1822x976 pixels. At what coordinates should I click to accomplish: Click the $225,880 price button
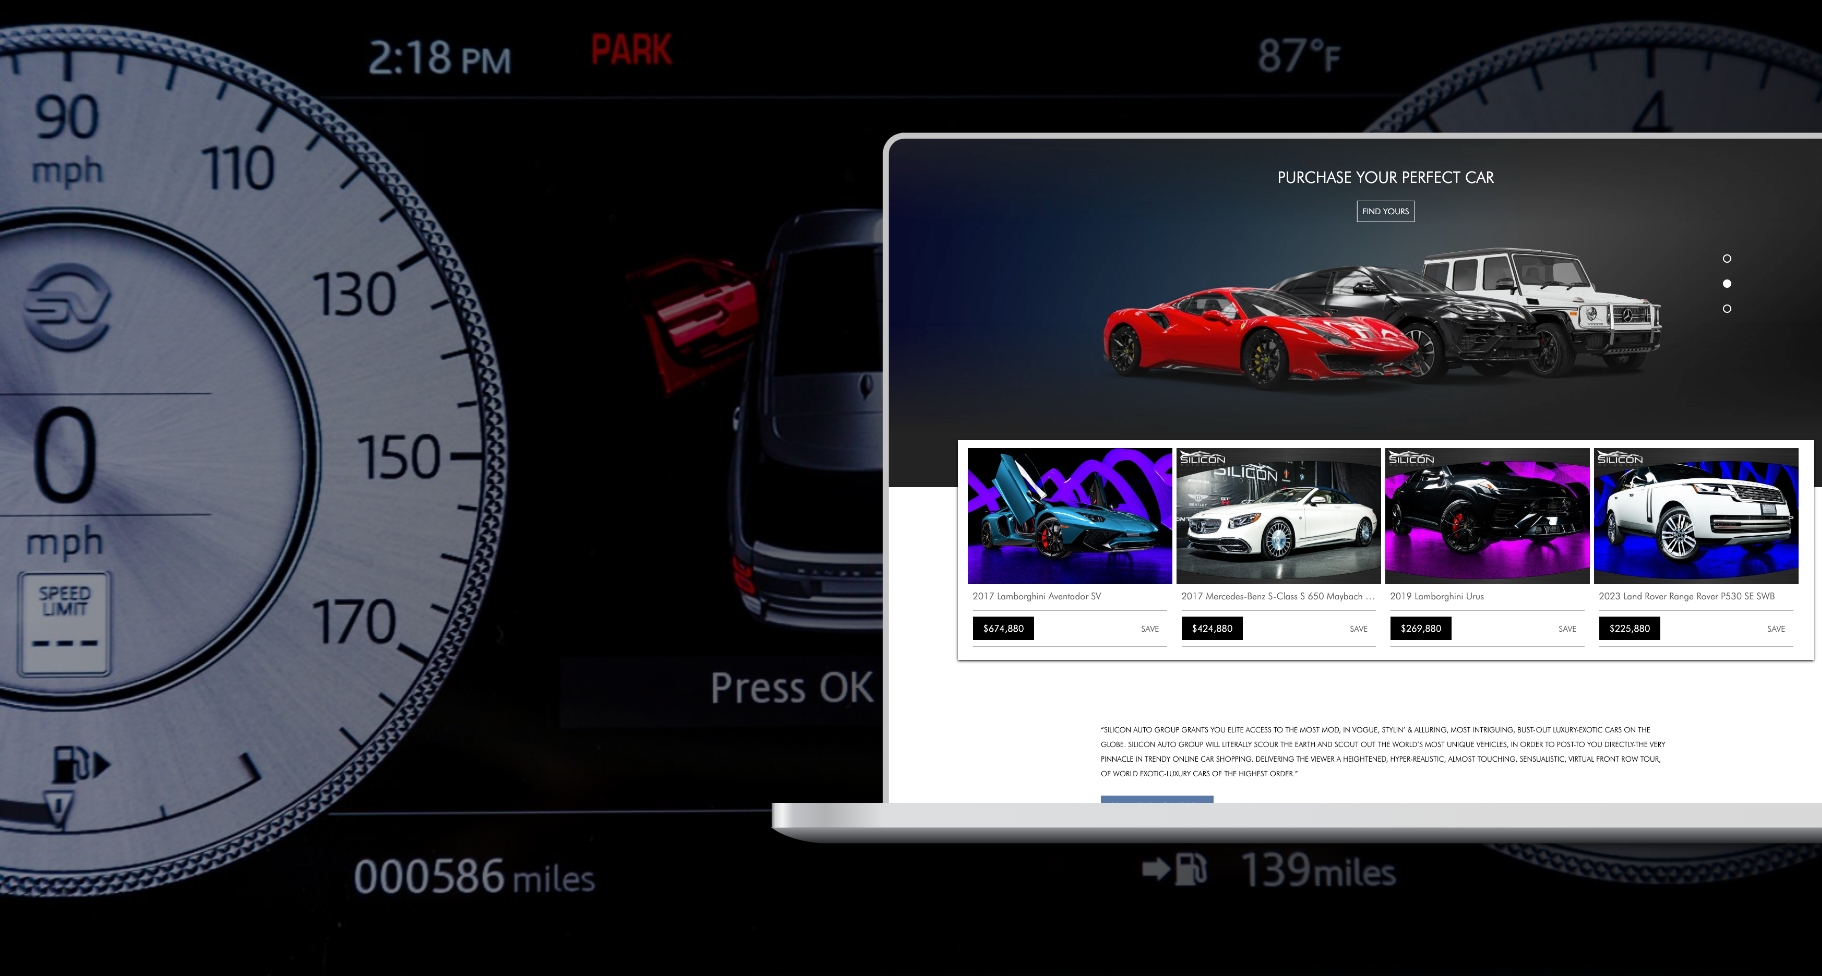point(1629,629)
